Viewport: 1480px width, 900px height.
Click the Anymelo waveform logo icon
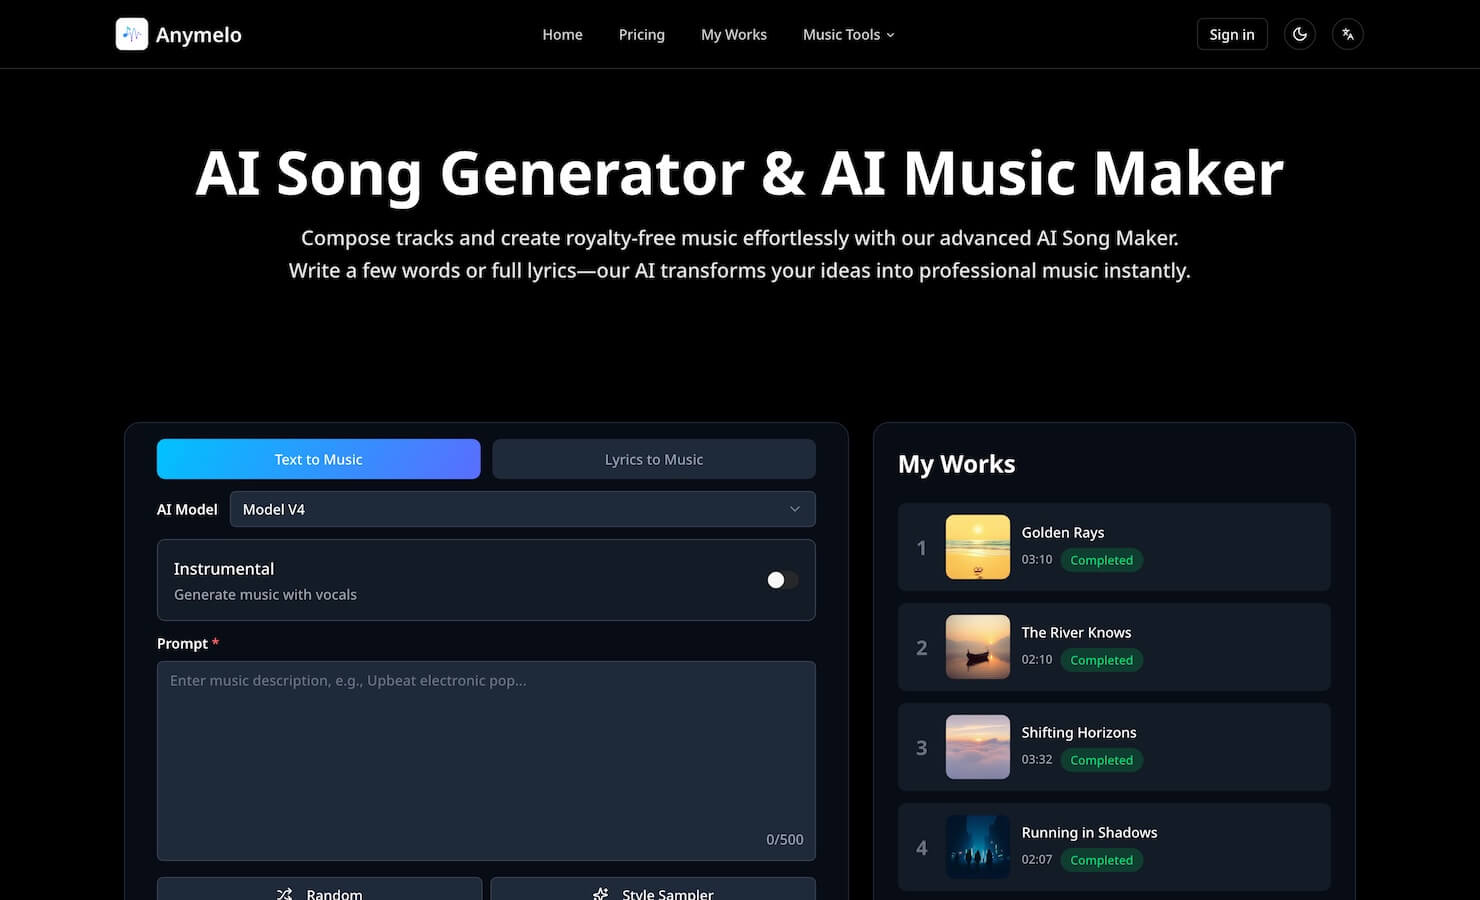tap(132, 34)
